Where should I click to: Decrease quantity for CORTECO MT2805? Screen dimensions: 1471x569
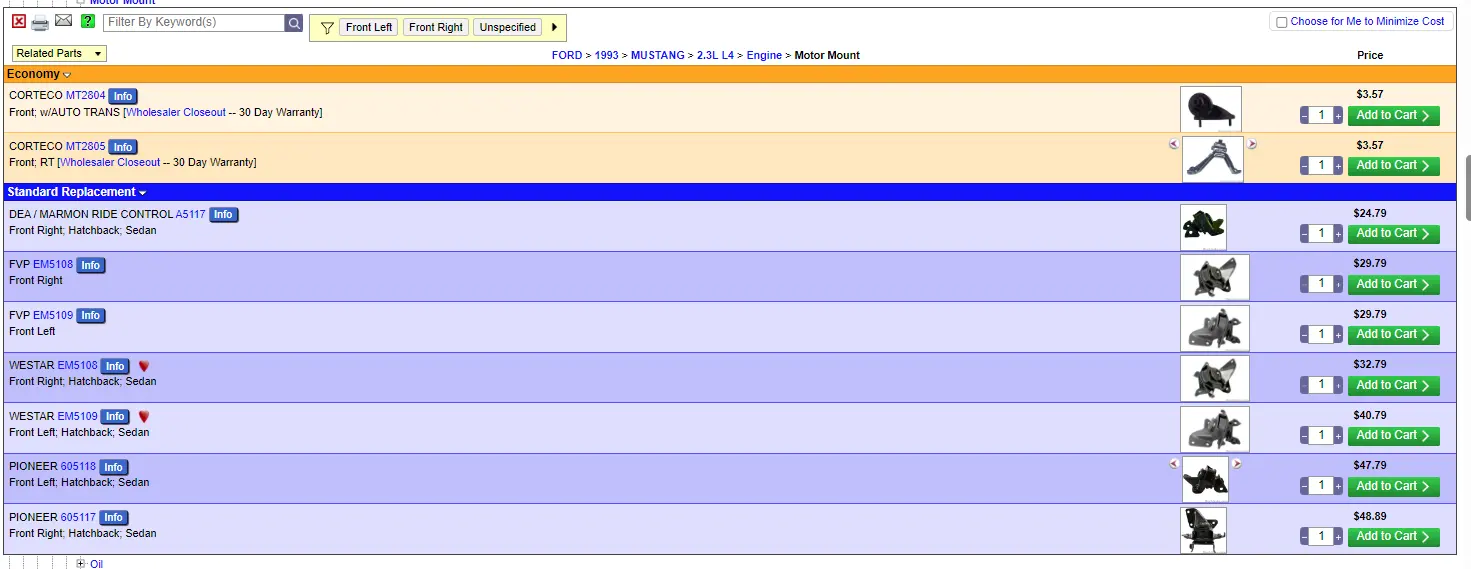tap(1304, 166)
